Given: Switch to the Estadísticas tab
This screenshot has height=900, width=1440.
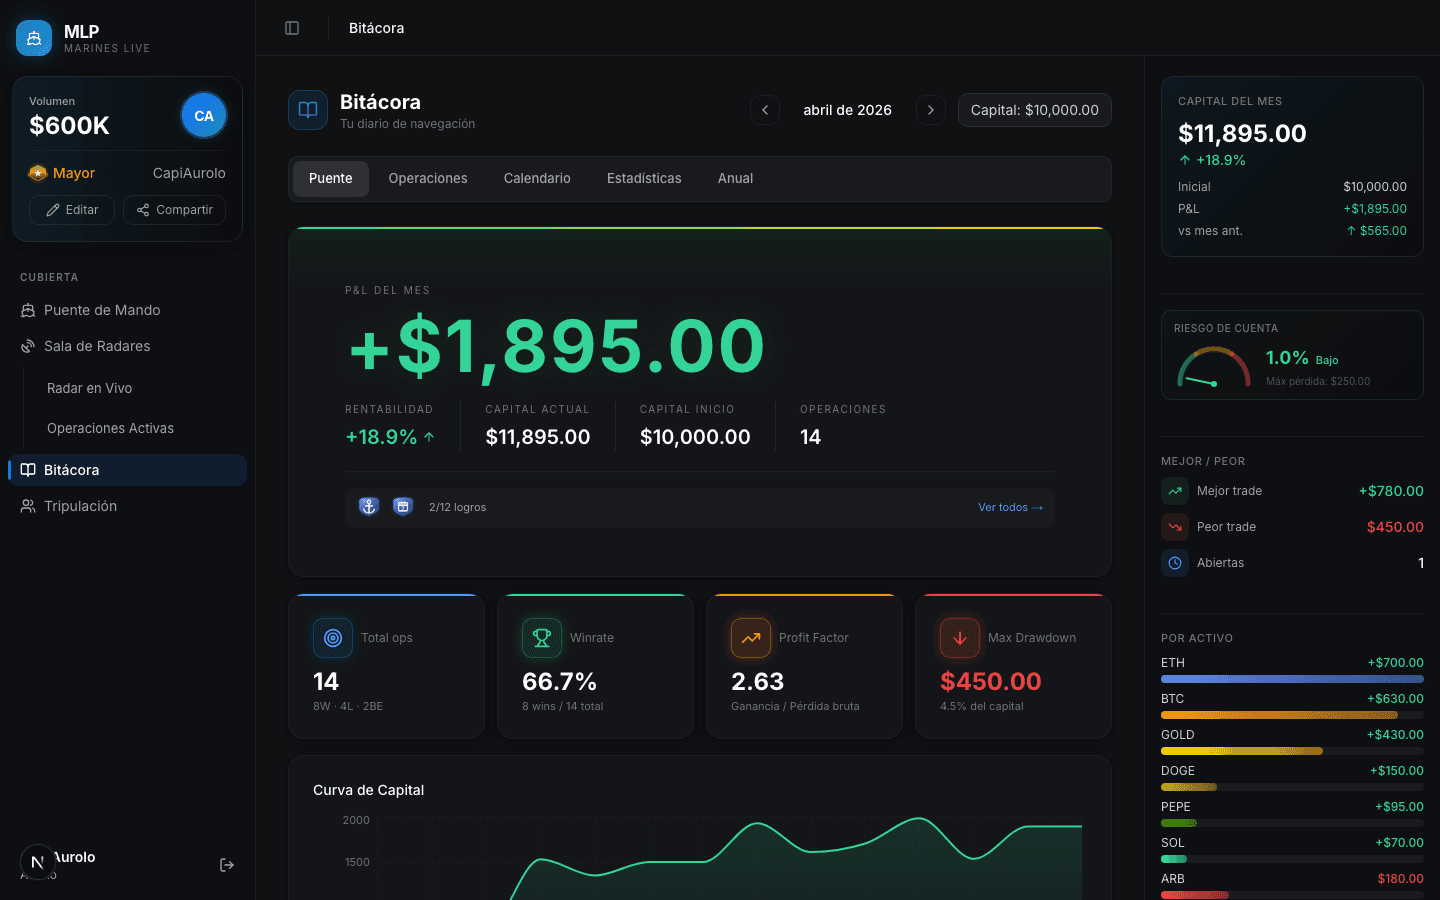Looking at the screenshot, I should [x=644, y=179].
